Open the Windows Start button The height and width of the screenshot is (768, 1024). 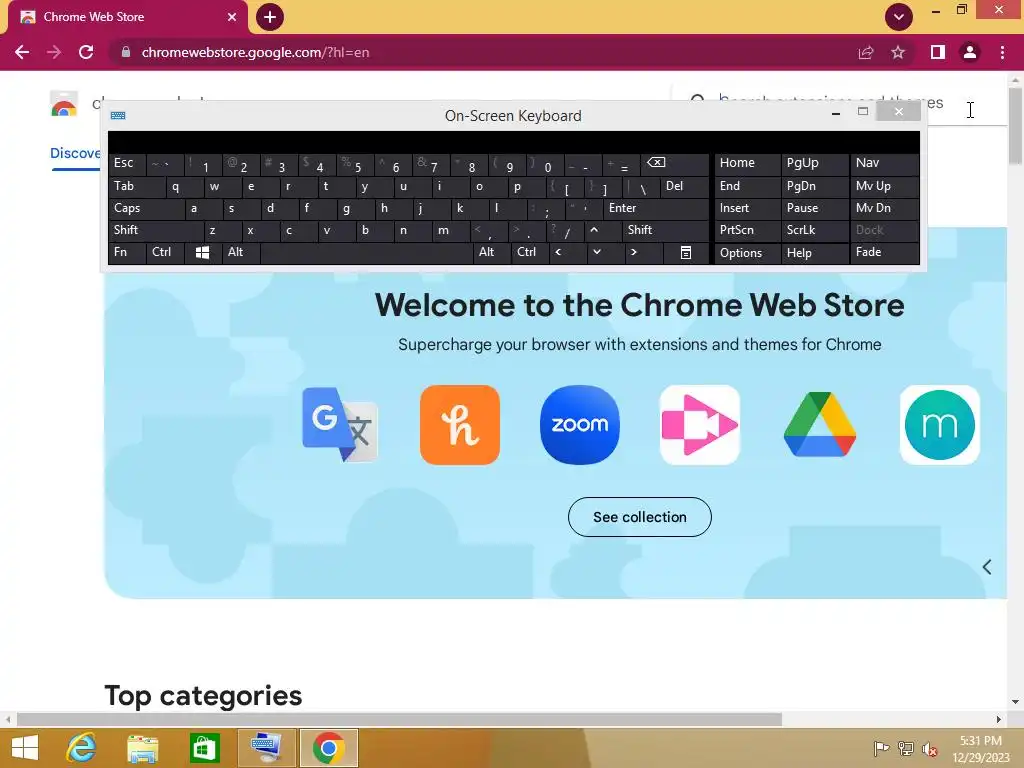tap(25, 748)
